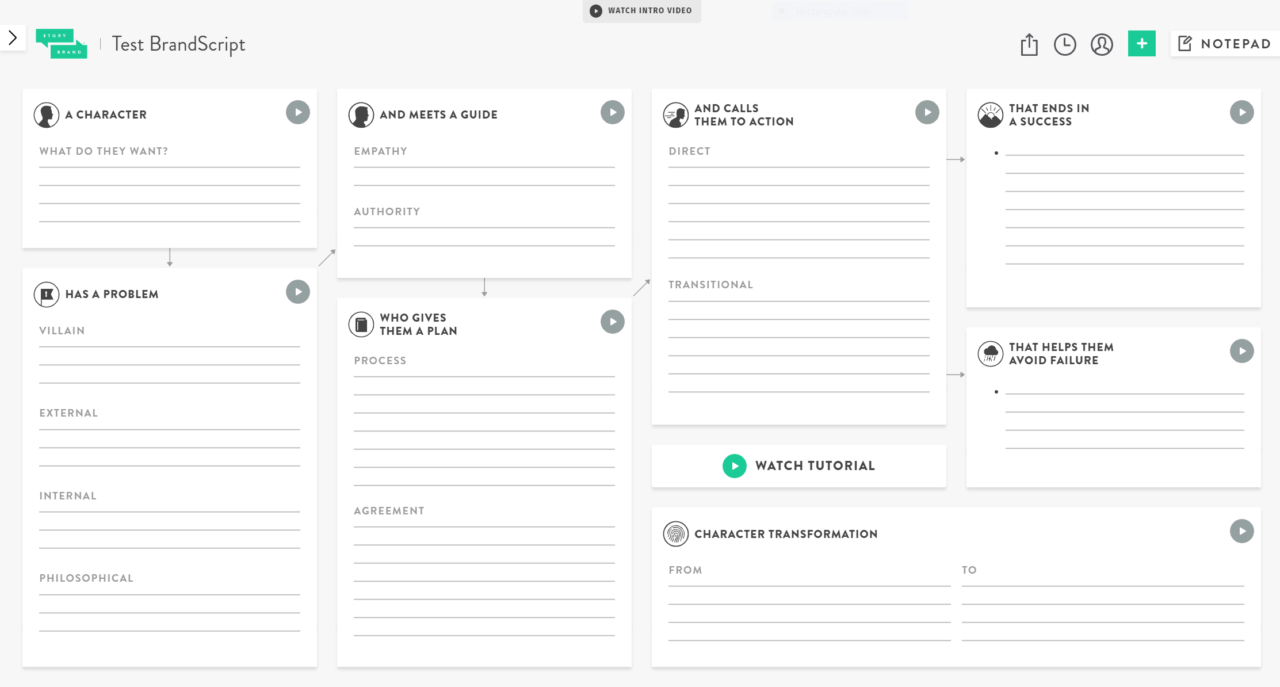Click the Watch Intro Video button

(641, 11)
